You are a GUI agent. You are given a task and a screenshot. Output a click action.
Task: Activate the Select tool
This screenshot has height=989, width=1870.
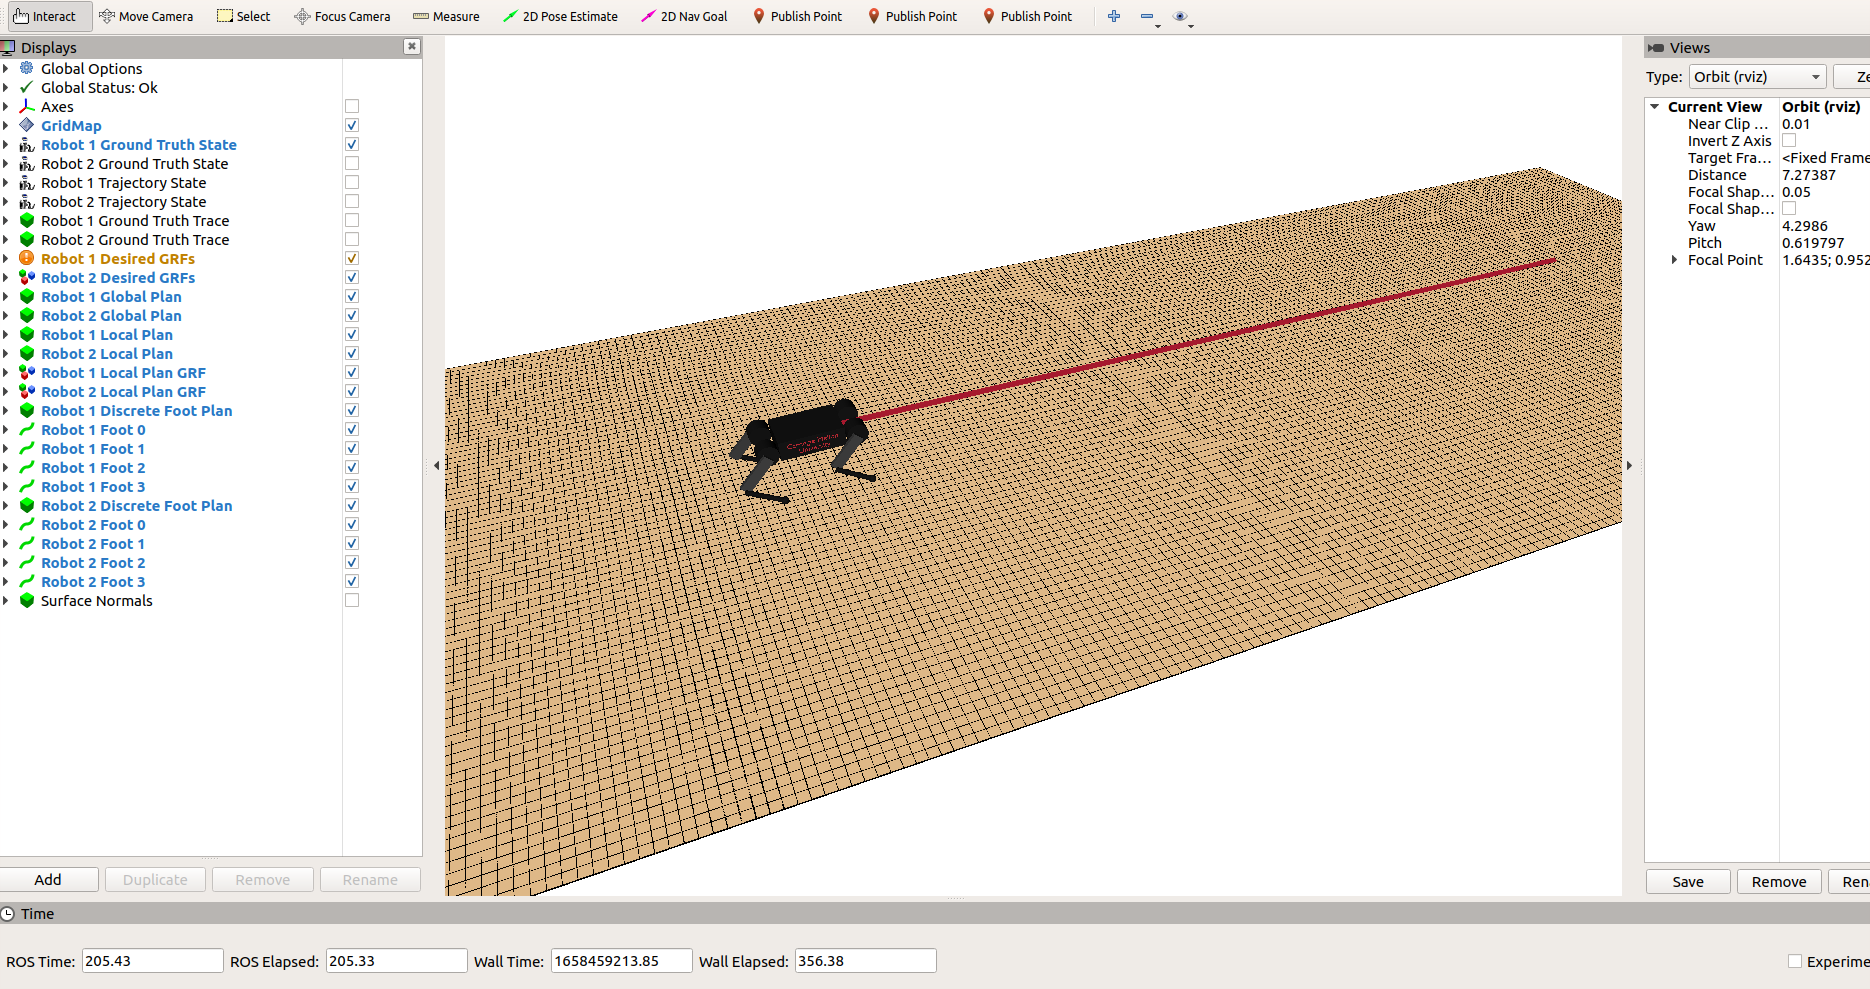click(x=244, y=16)
